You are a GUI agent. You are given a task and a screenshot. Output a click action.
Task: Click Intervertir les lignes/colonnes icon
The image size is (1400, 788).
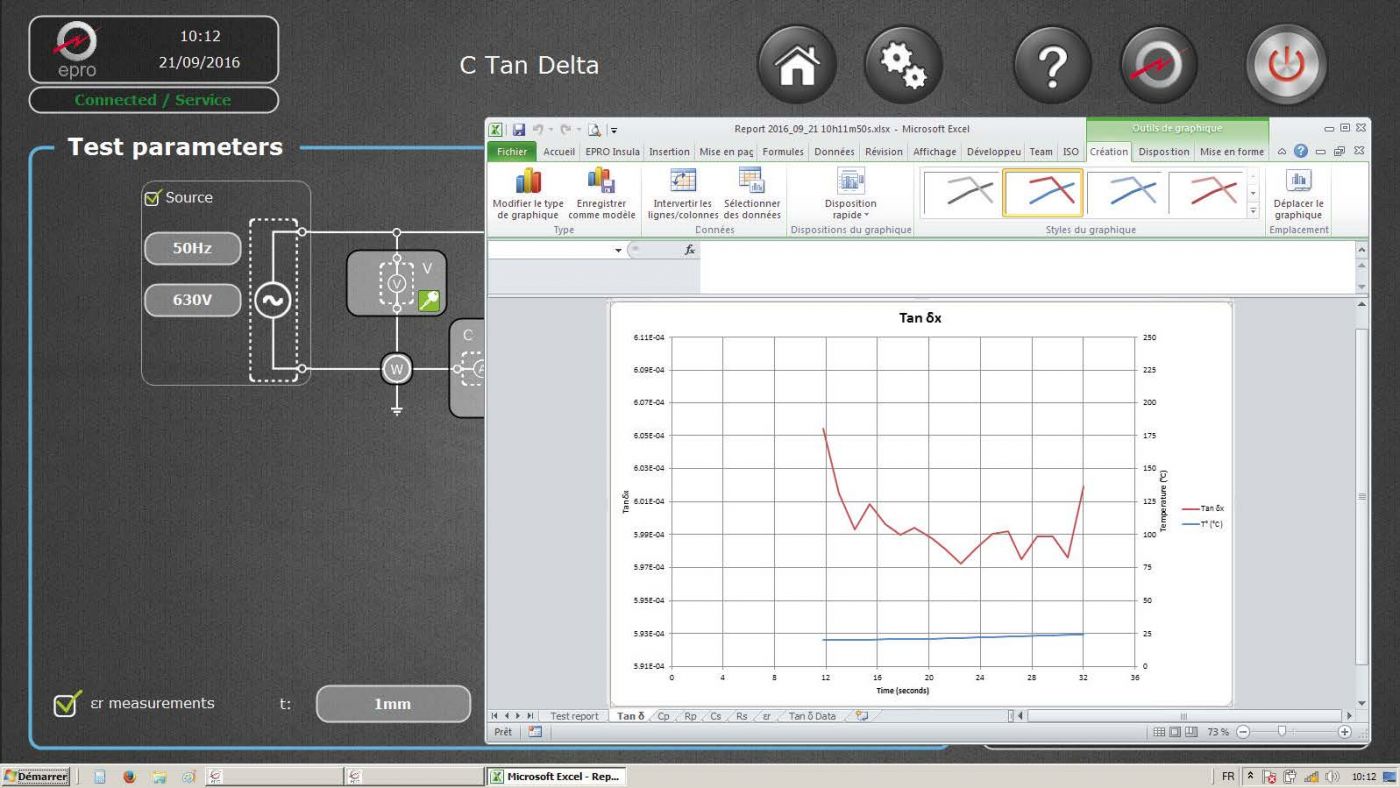[x=682, y=194]
